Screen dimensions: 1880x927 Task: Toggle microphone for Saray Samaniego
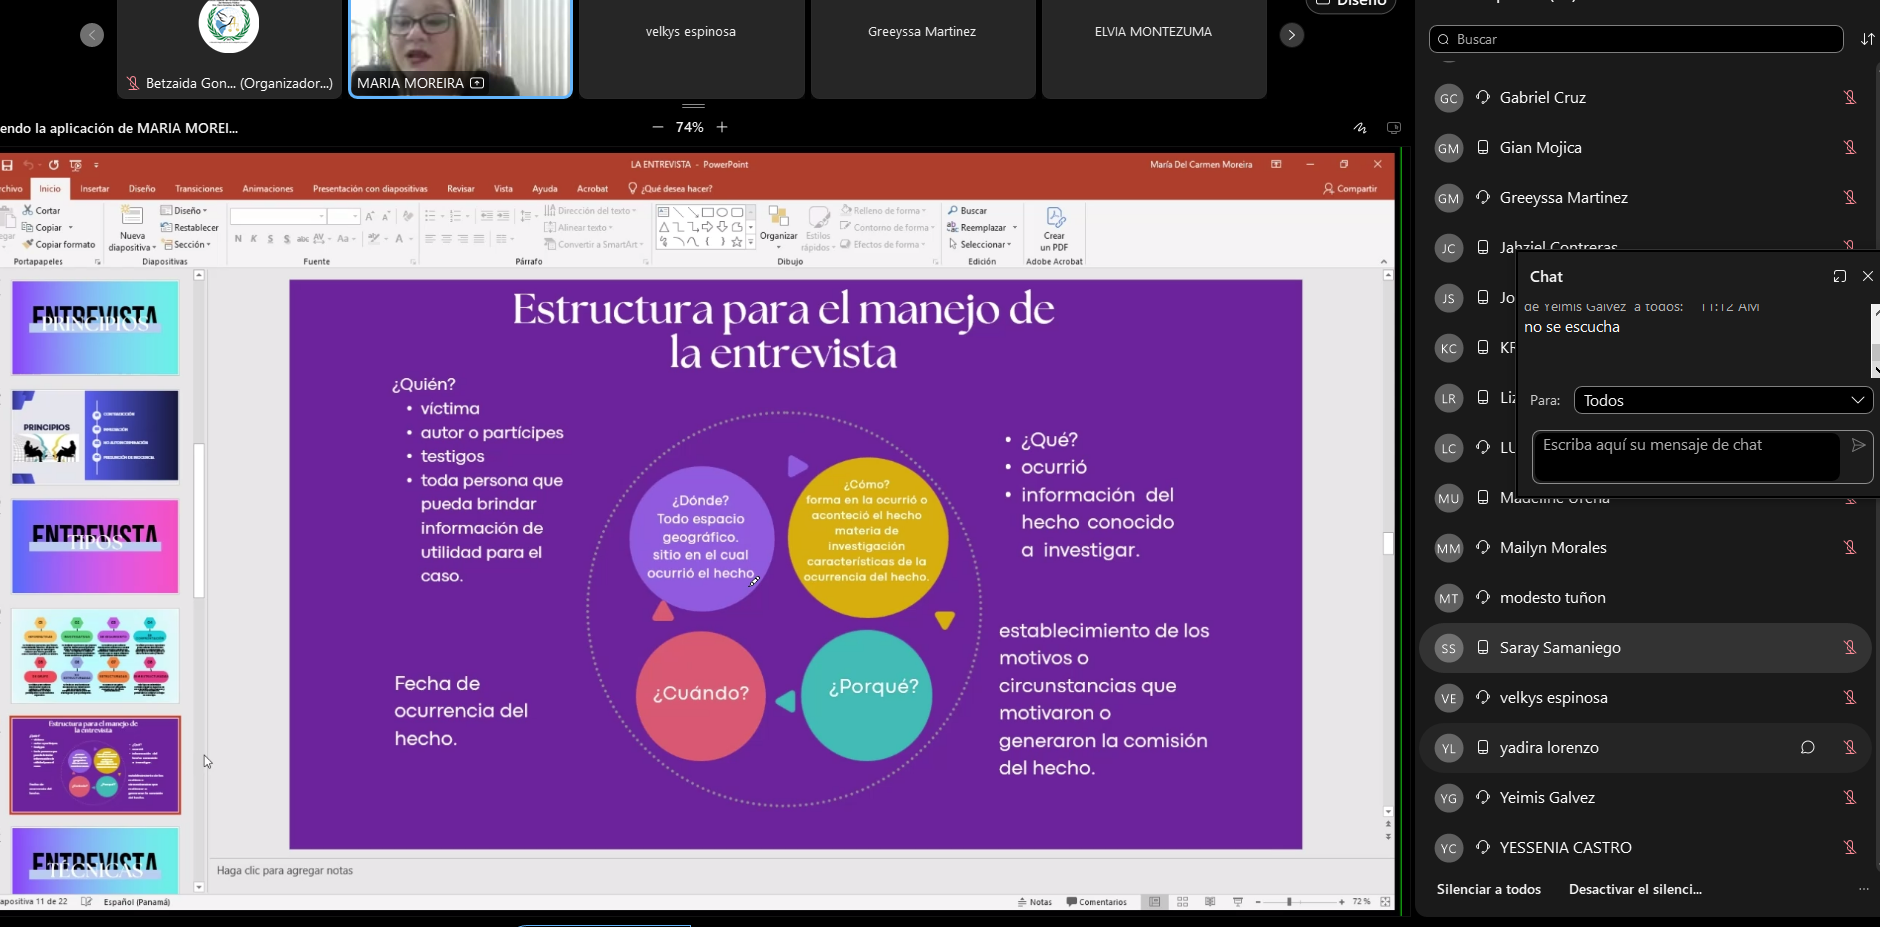tap(1849, 648)
